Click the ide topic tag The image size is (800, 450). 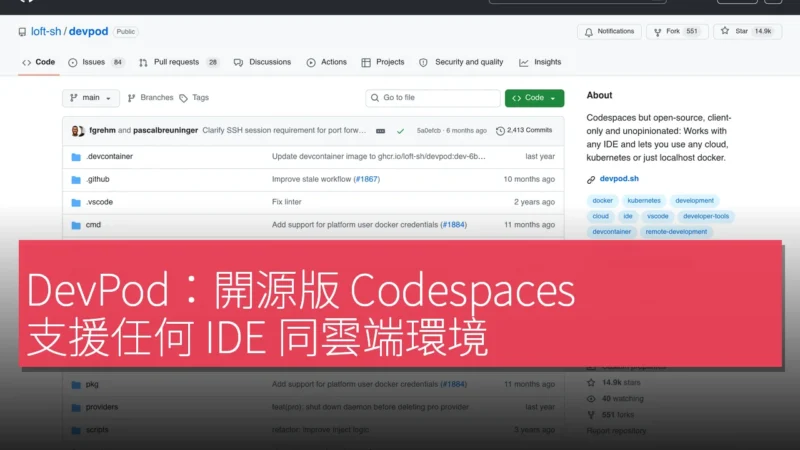(628, 216)
